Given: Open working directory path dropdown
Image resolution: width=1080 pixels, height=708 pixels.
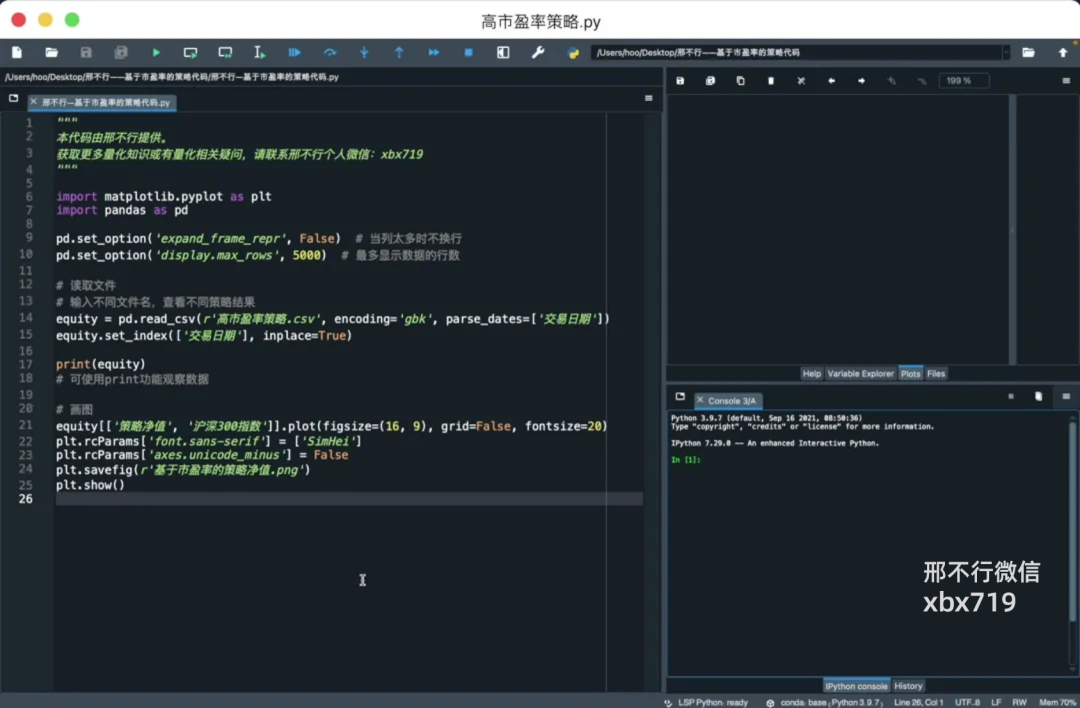Looking at the screenshot, I should coord(1006,52).
